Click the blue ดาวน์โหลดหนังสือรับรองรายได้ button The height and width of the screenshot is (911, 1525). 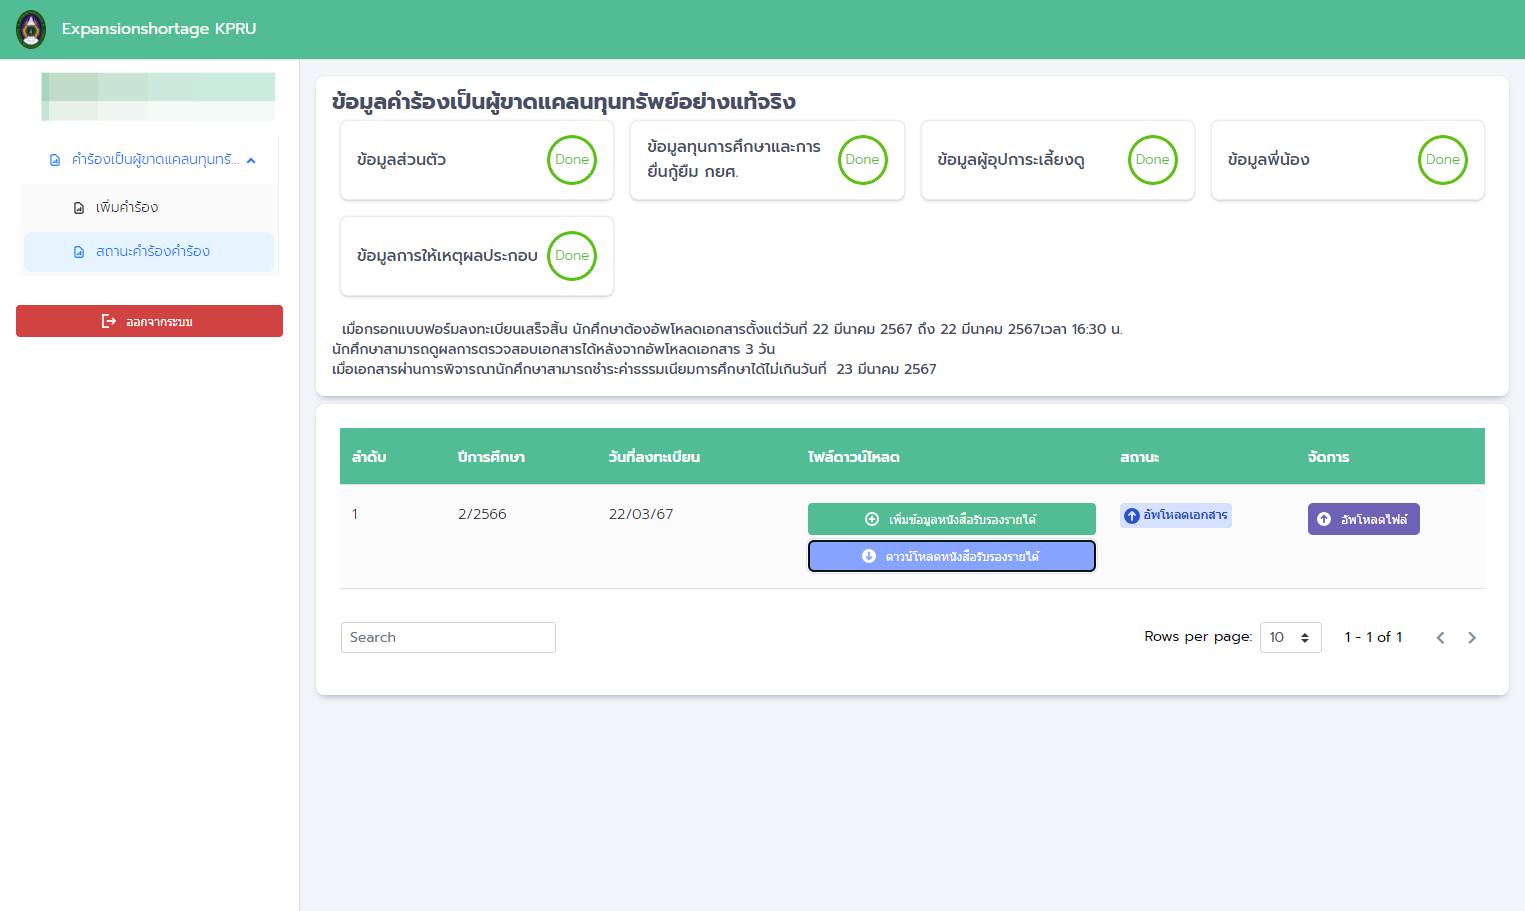[951, 556]
